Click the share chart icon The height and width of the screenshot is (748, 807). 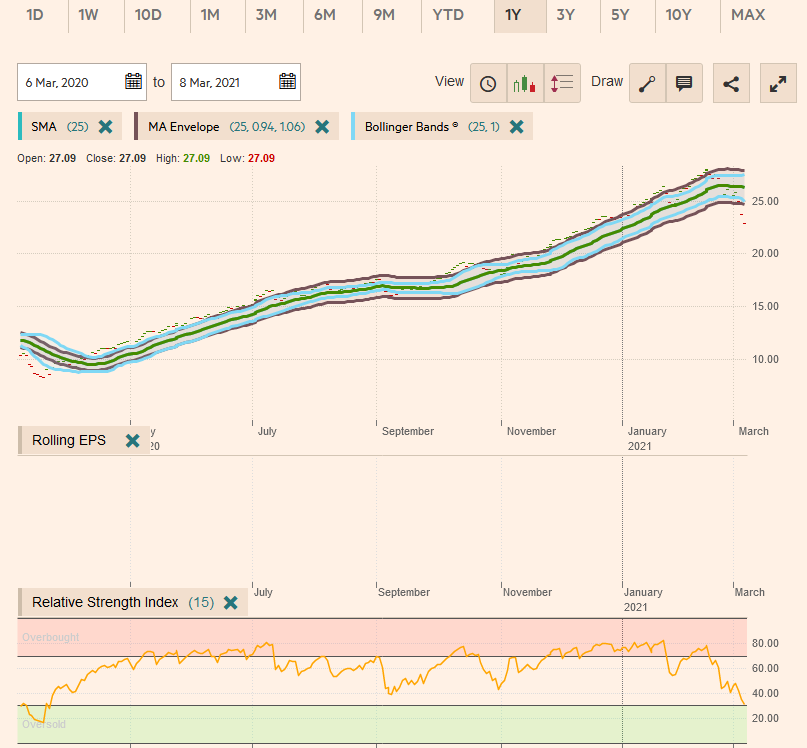tap(731, 83)
